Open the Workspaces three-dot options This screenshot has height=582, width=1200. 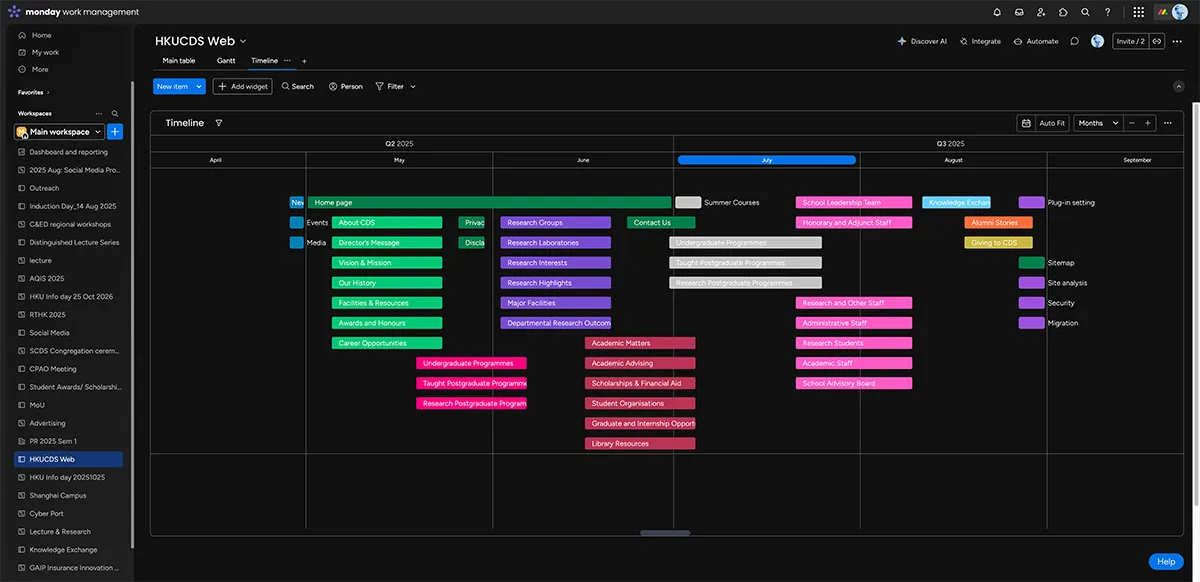coord(99,113)
